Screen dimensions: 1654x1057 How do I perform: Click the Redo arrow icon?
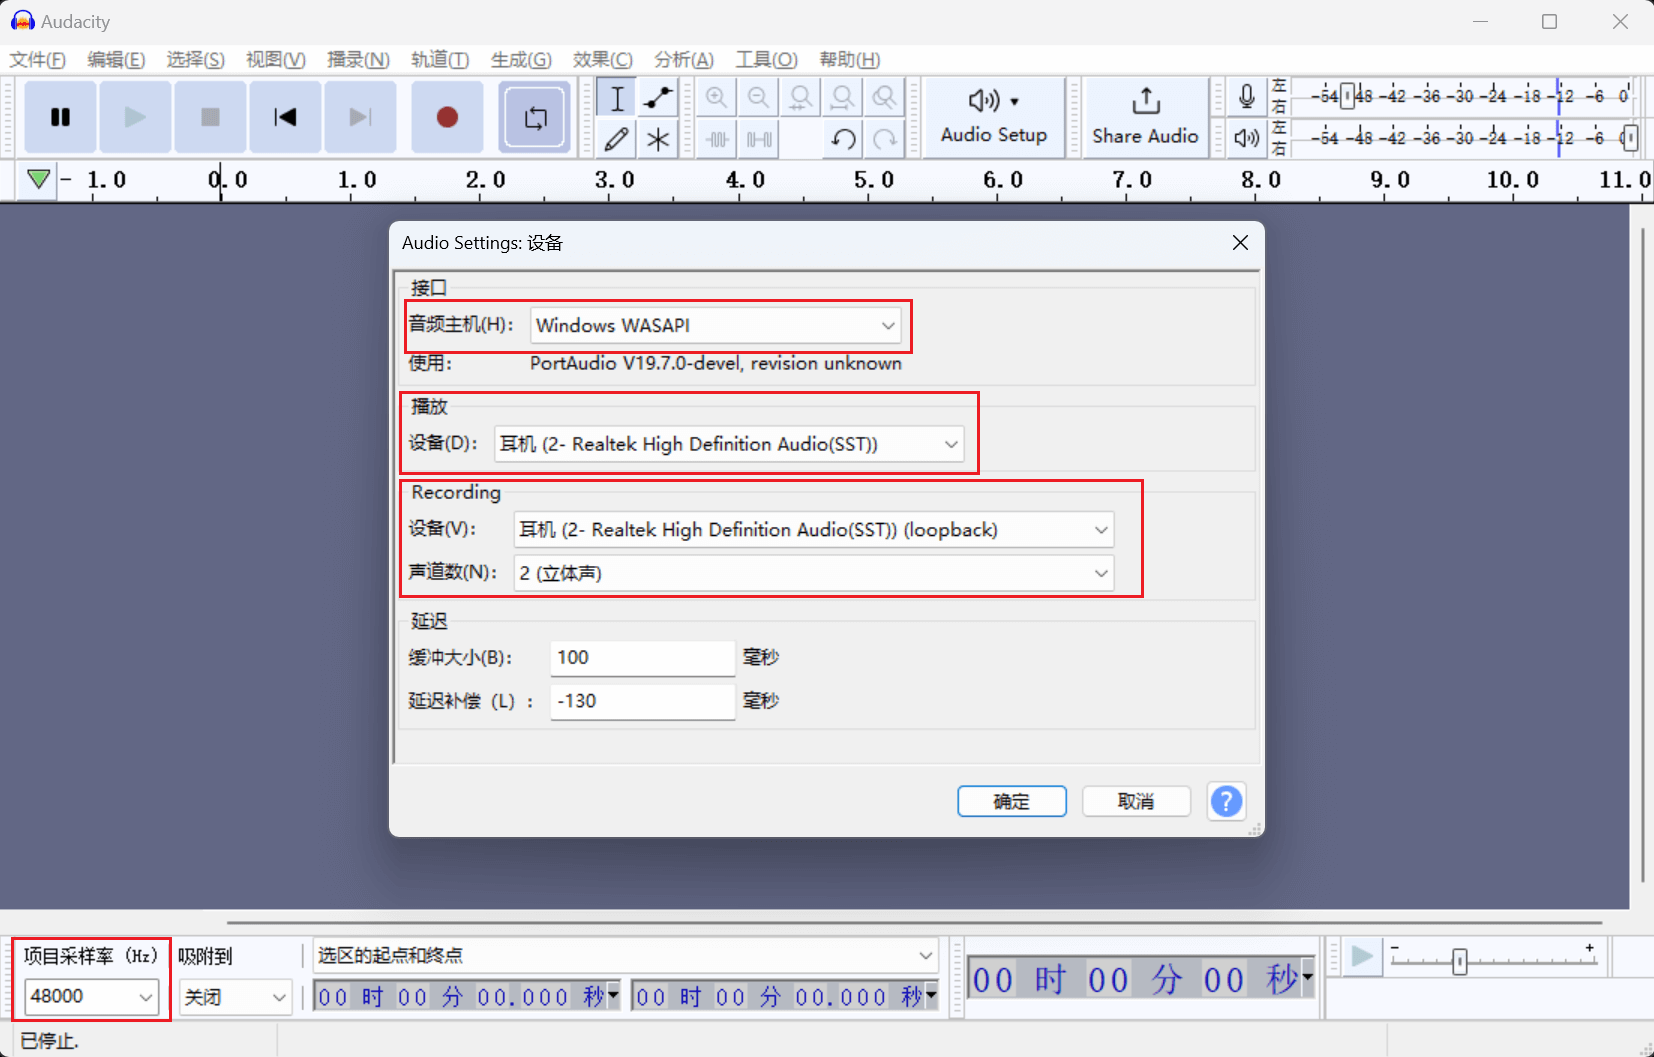884,139
